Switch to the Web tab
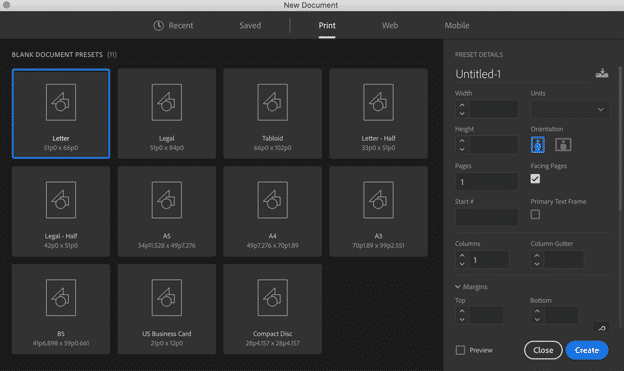 coord(390,25)
